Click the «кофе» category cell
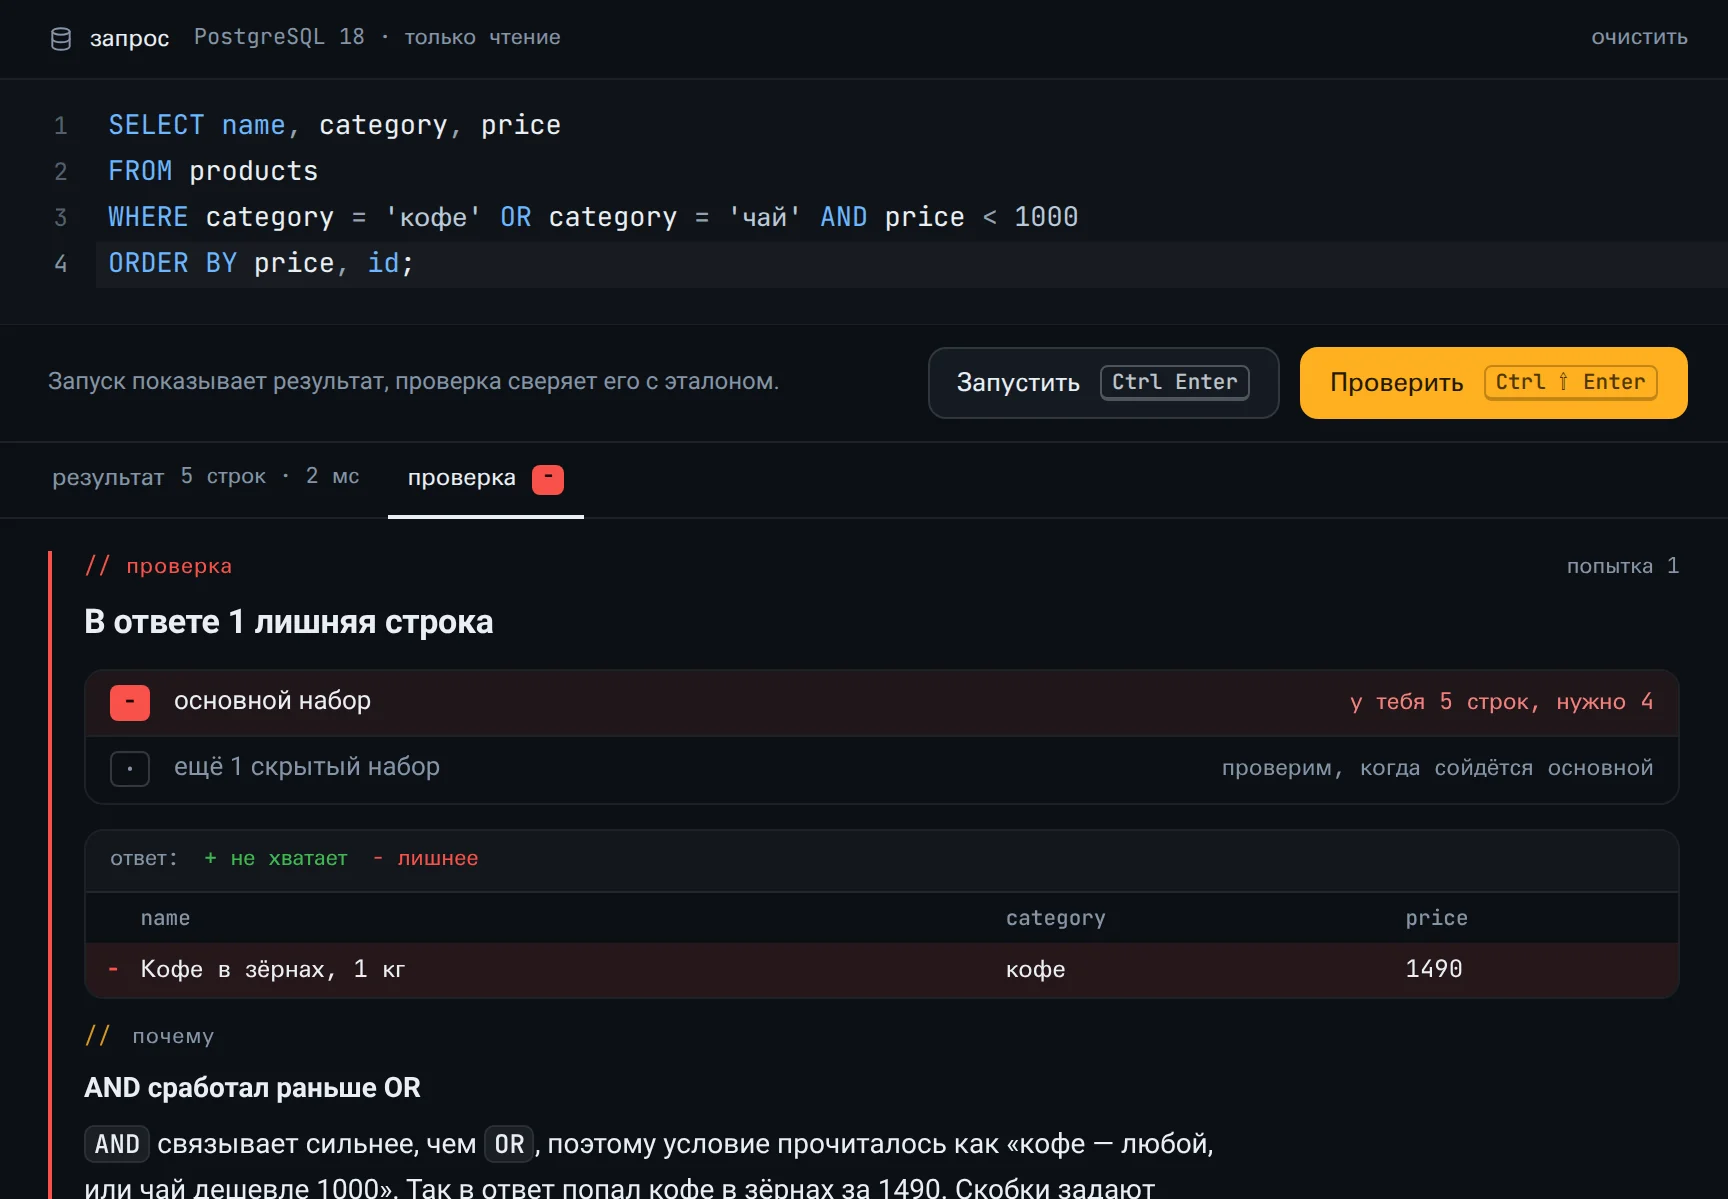Image resolution: width=1728 pixels, height=1199 pixels. pos(1035,969)
